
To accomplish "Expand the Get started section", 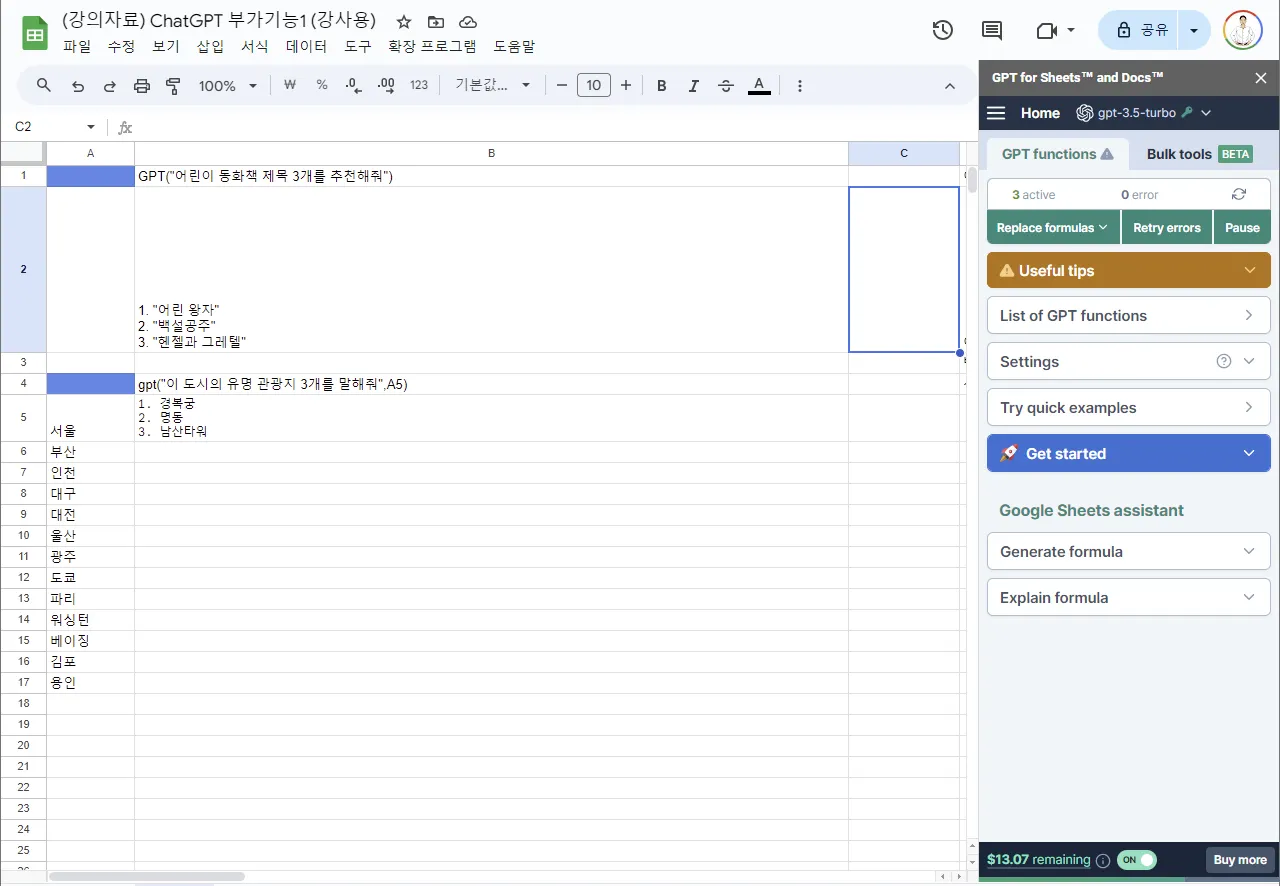I will click(x=1129, y=454).
